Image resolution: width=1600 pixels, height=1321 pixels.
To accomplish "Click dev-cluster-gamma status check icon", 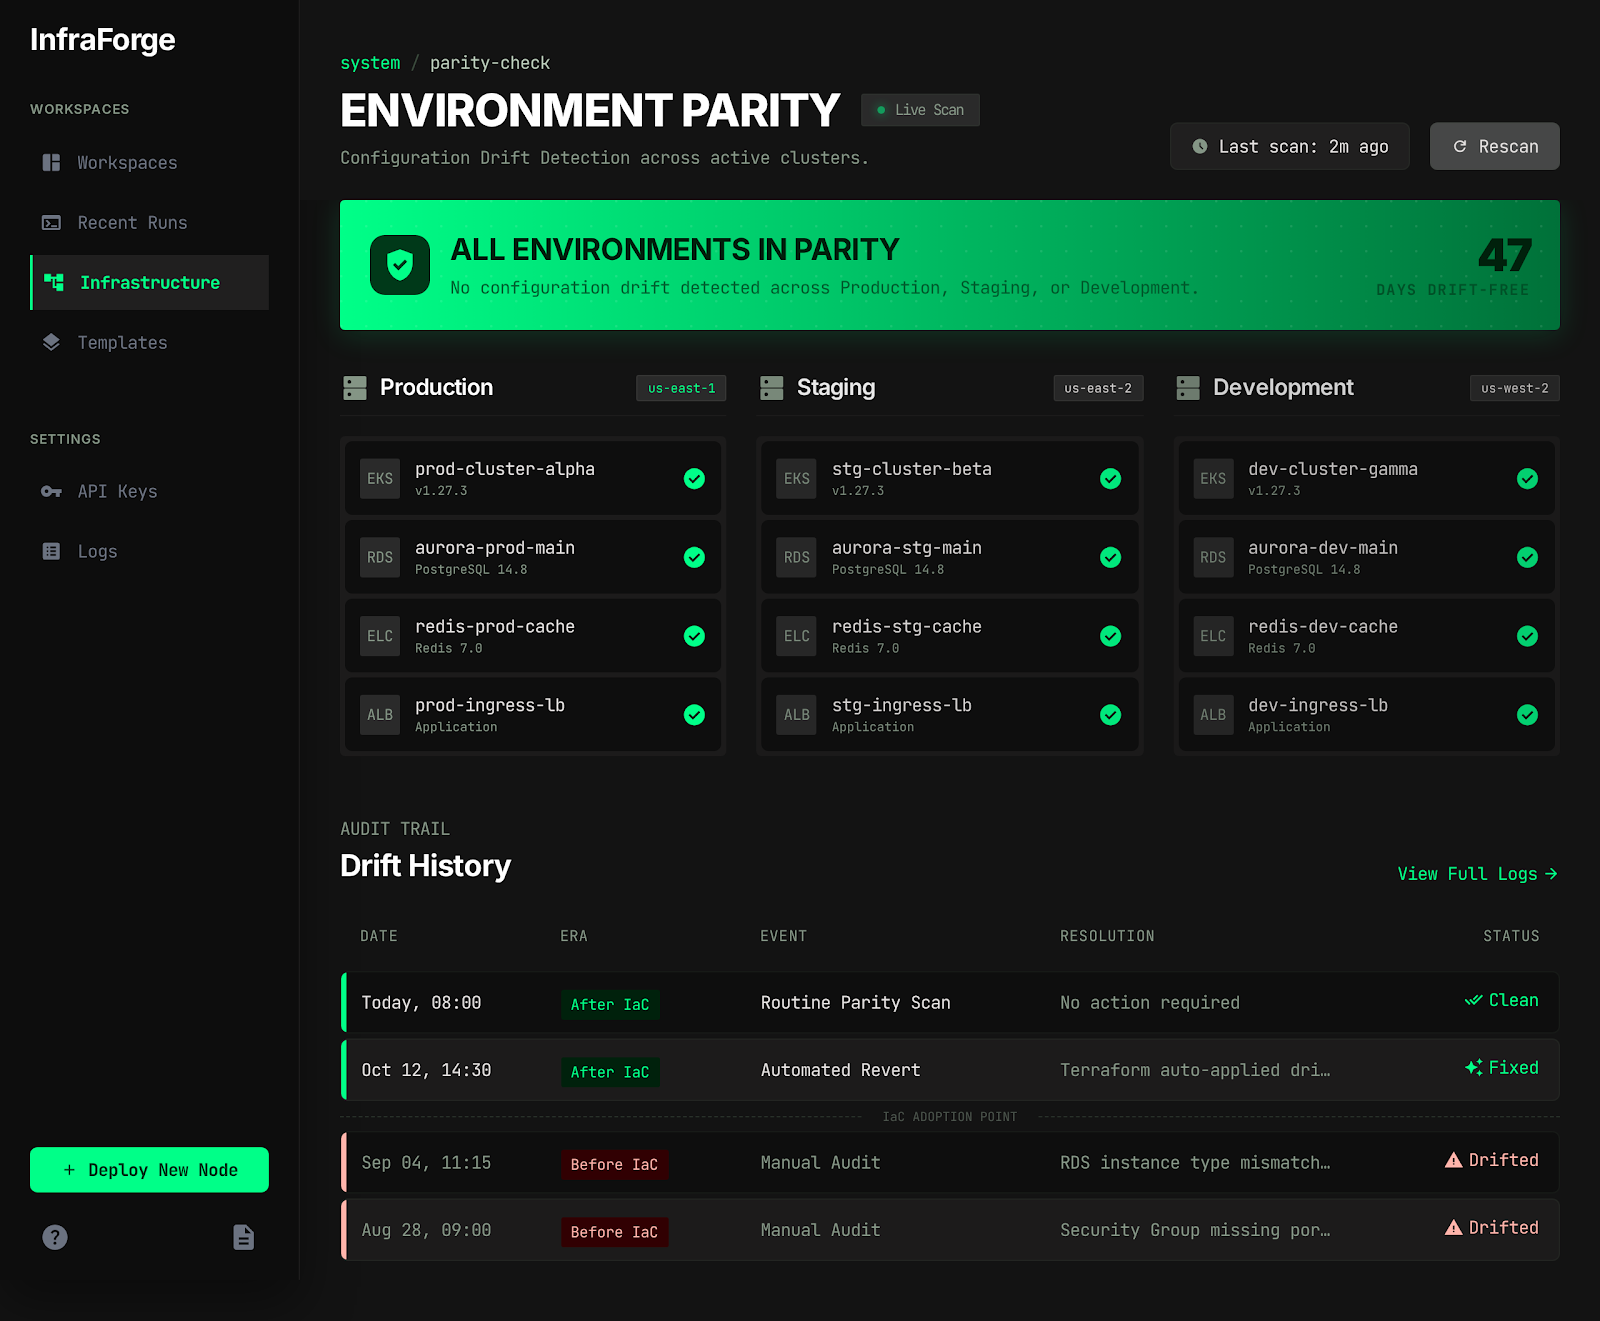I will [1527, 479].
